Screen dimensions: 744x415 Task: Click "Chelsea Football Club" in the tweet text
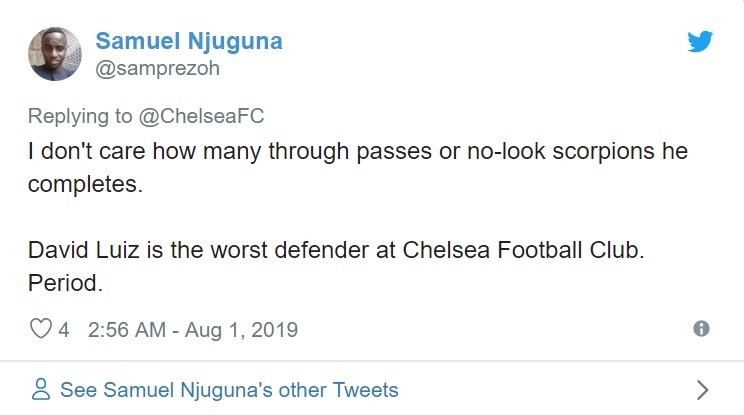tap(520, 249)
